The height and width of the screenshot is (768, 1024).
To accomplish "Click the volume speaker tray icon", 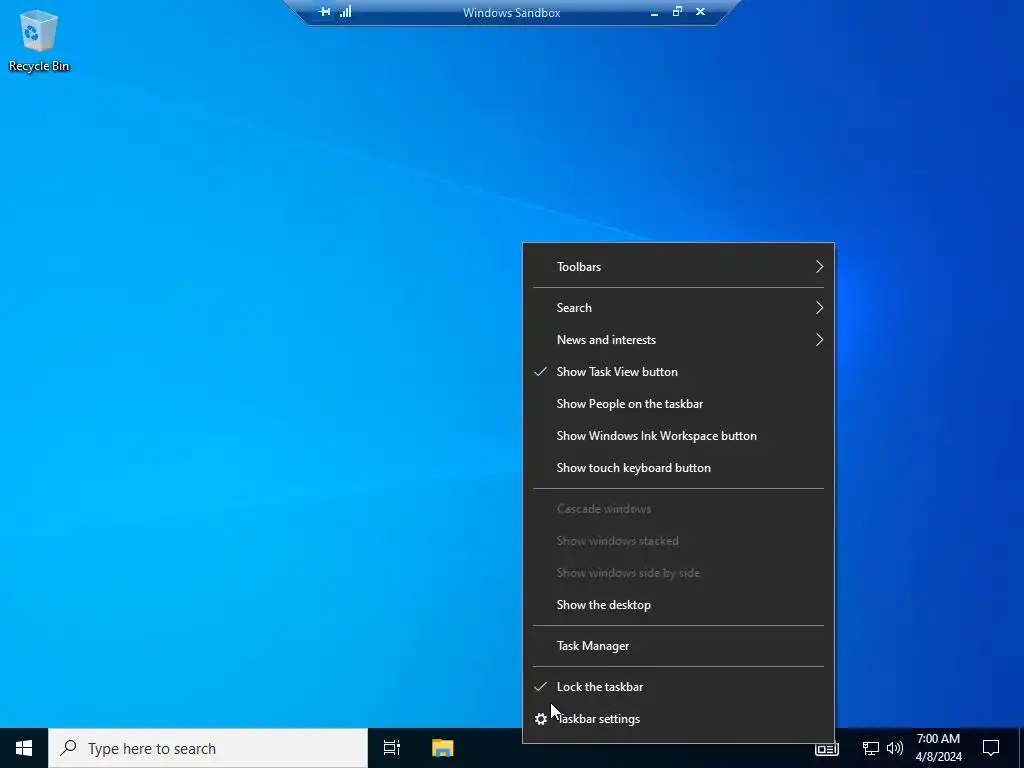I will (895, 748).
